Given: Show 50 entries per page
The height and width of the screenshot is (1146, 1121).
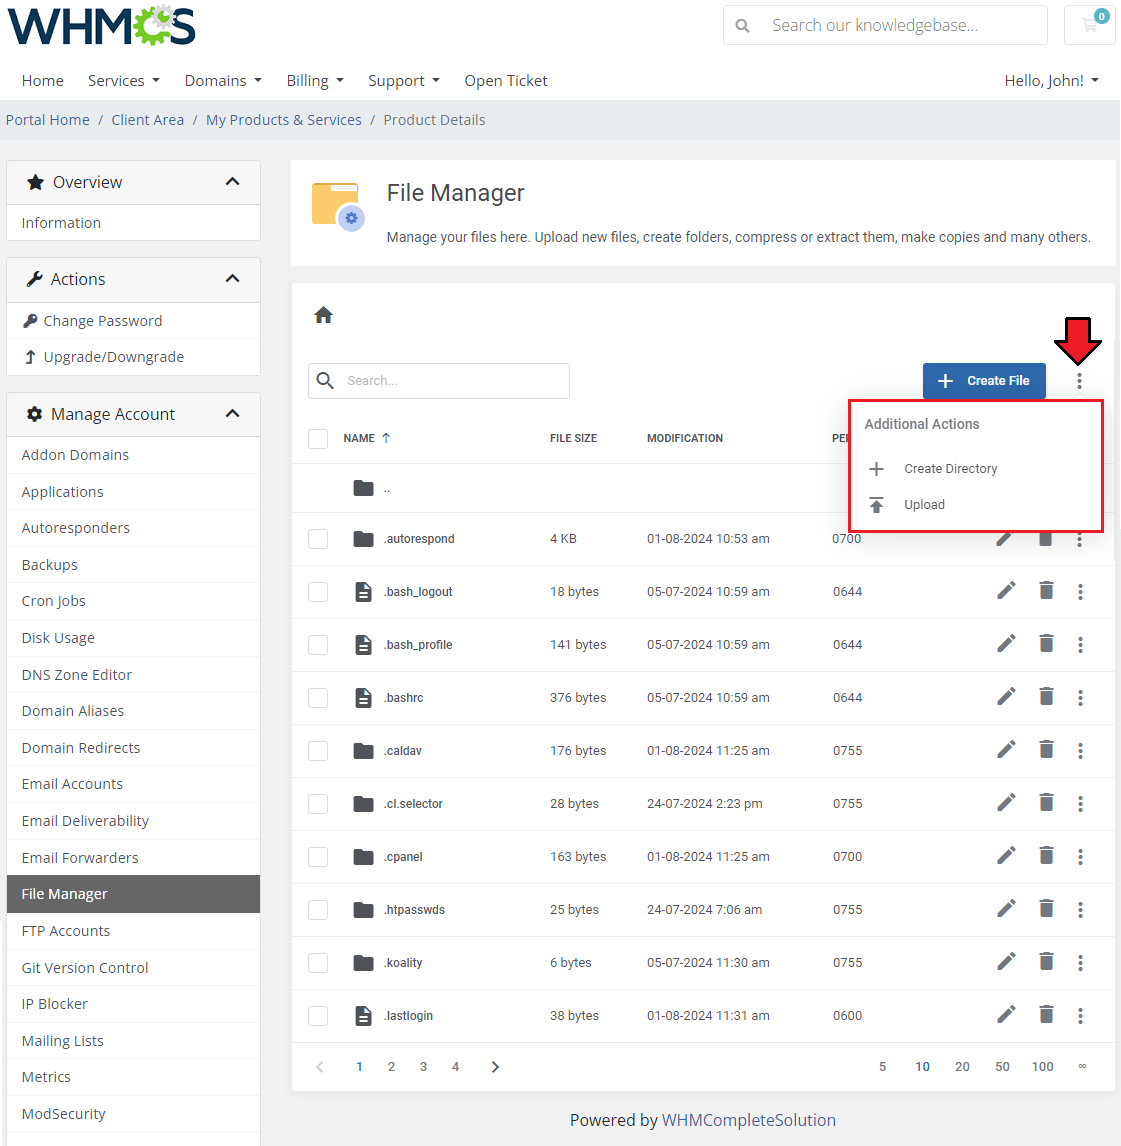Looking at the screenshot, I should pyautogui.click(x=1002, y=1067).
